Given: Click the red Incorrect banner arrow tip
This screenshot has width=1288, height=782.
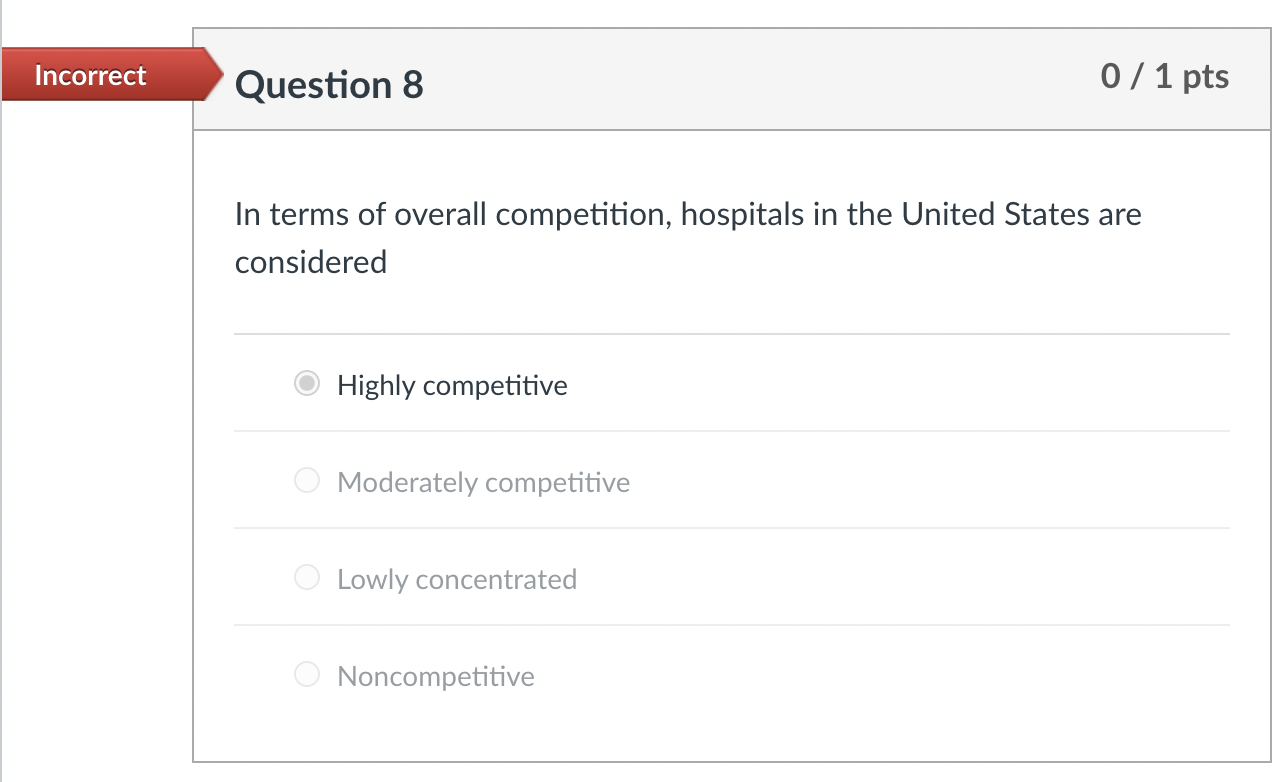Looking at the screenshot, I should point(216,75).
